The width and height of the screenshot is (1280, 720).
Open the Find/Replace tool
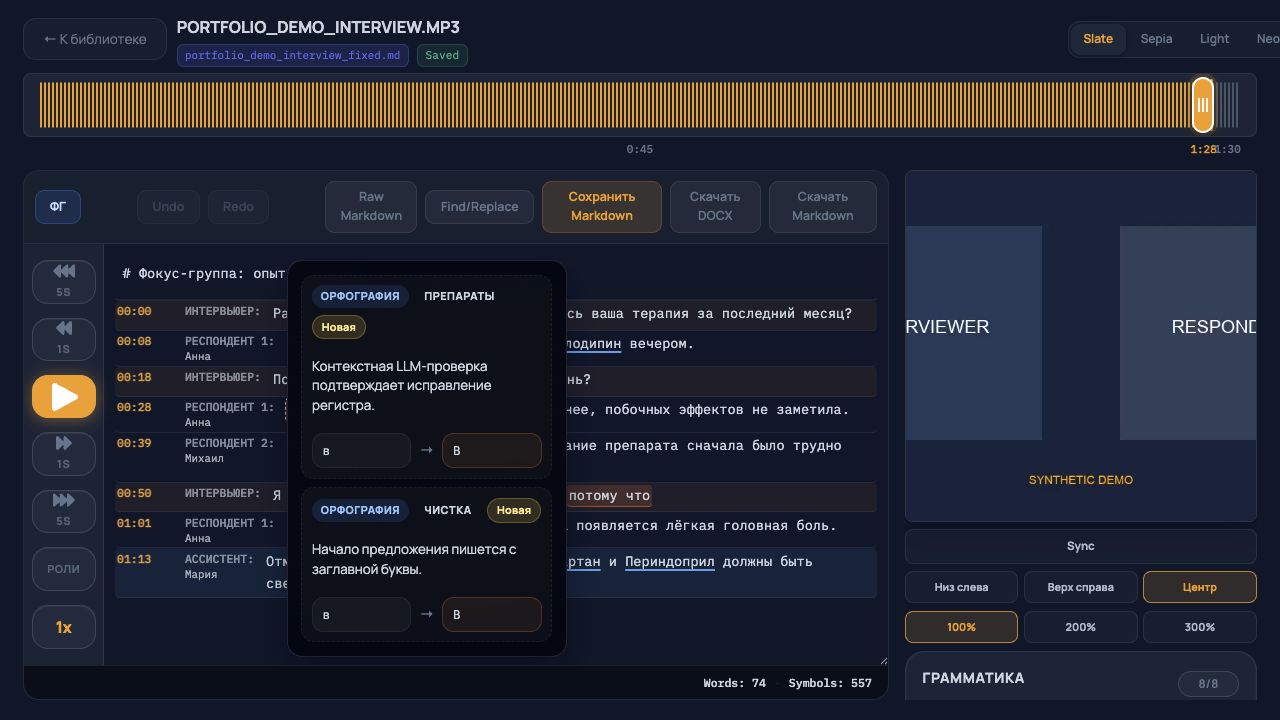[x=480, y=207]
